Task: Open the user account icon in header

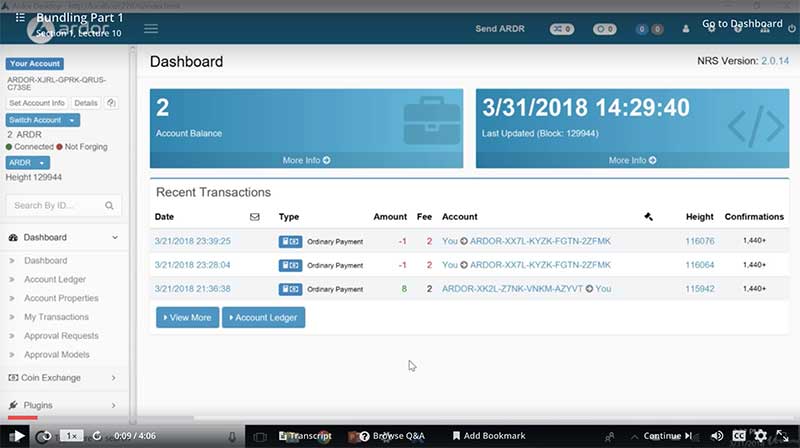Action: point(686,29)
